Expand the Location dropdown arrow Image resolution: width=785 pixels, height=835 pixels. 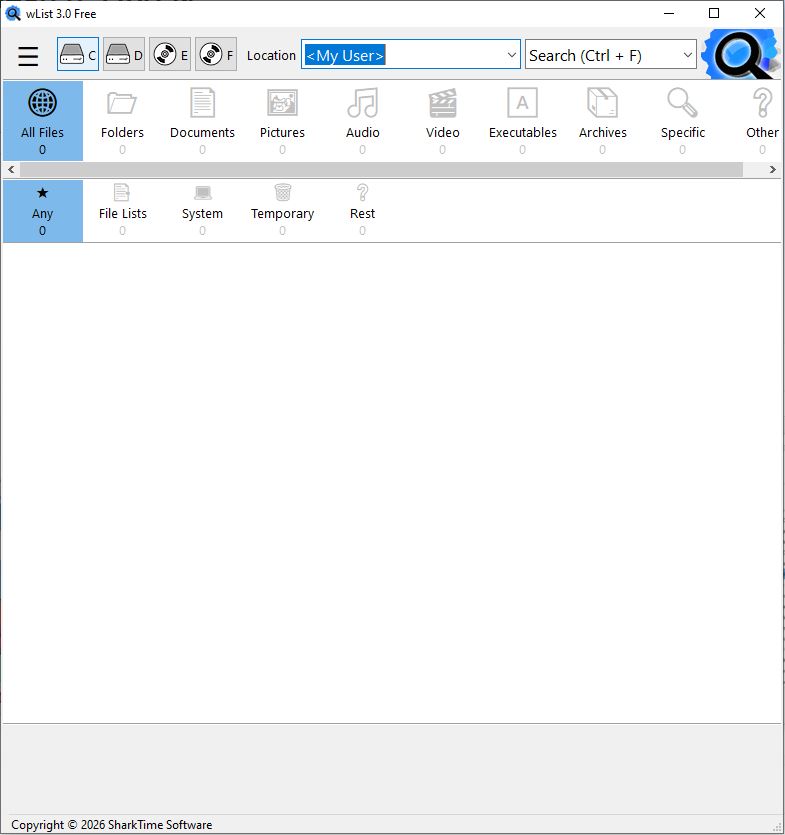pos(511,55)
